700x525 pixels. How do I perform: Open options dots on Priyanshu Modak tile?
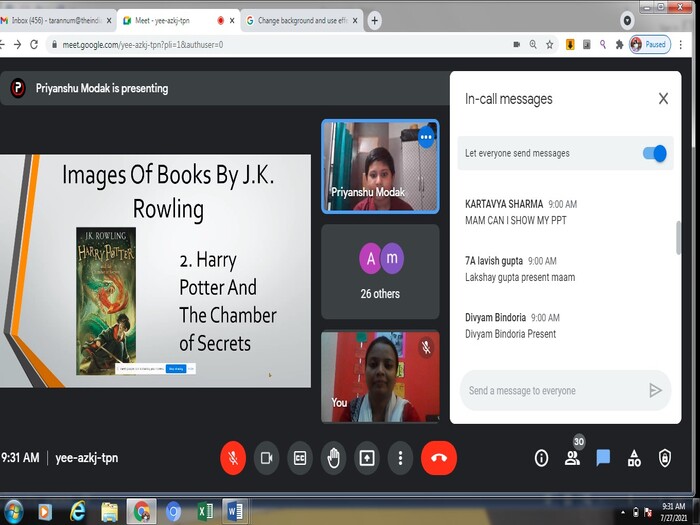[426, 137]
